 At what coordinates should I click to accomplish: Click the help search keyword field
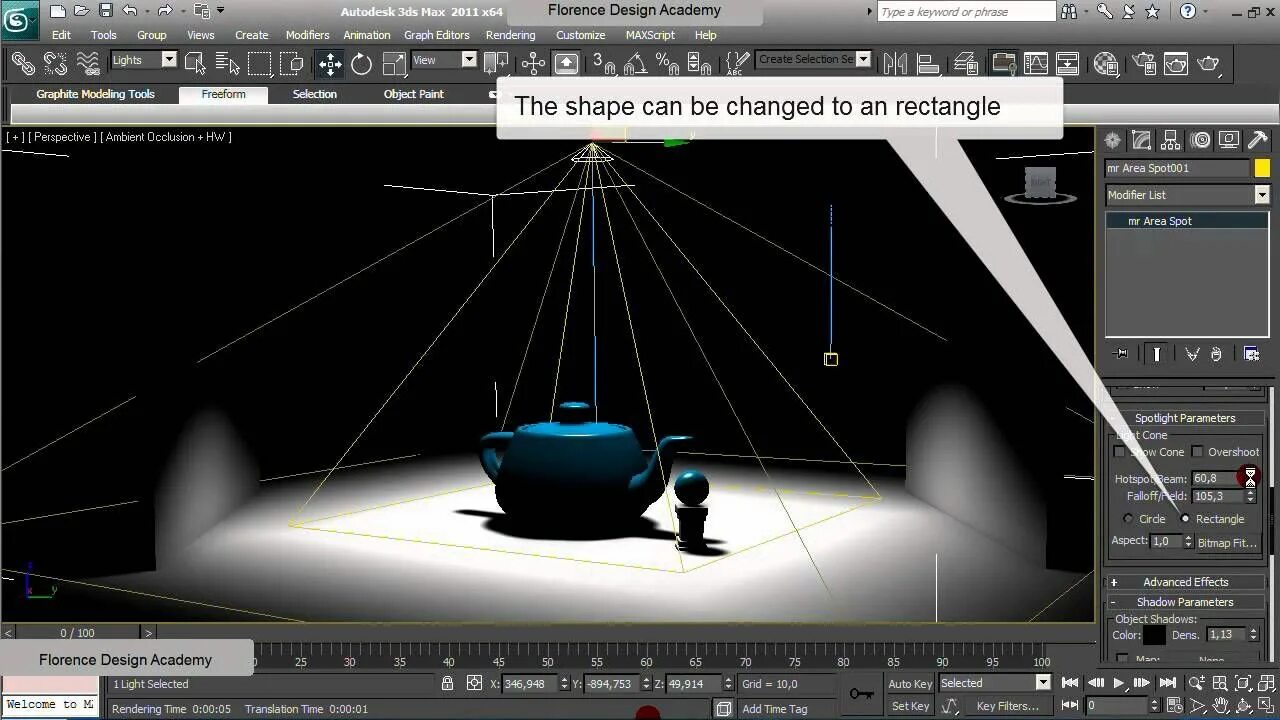(966, 12)
